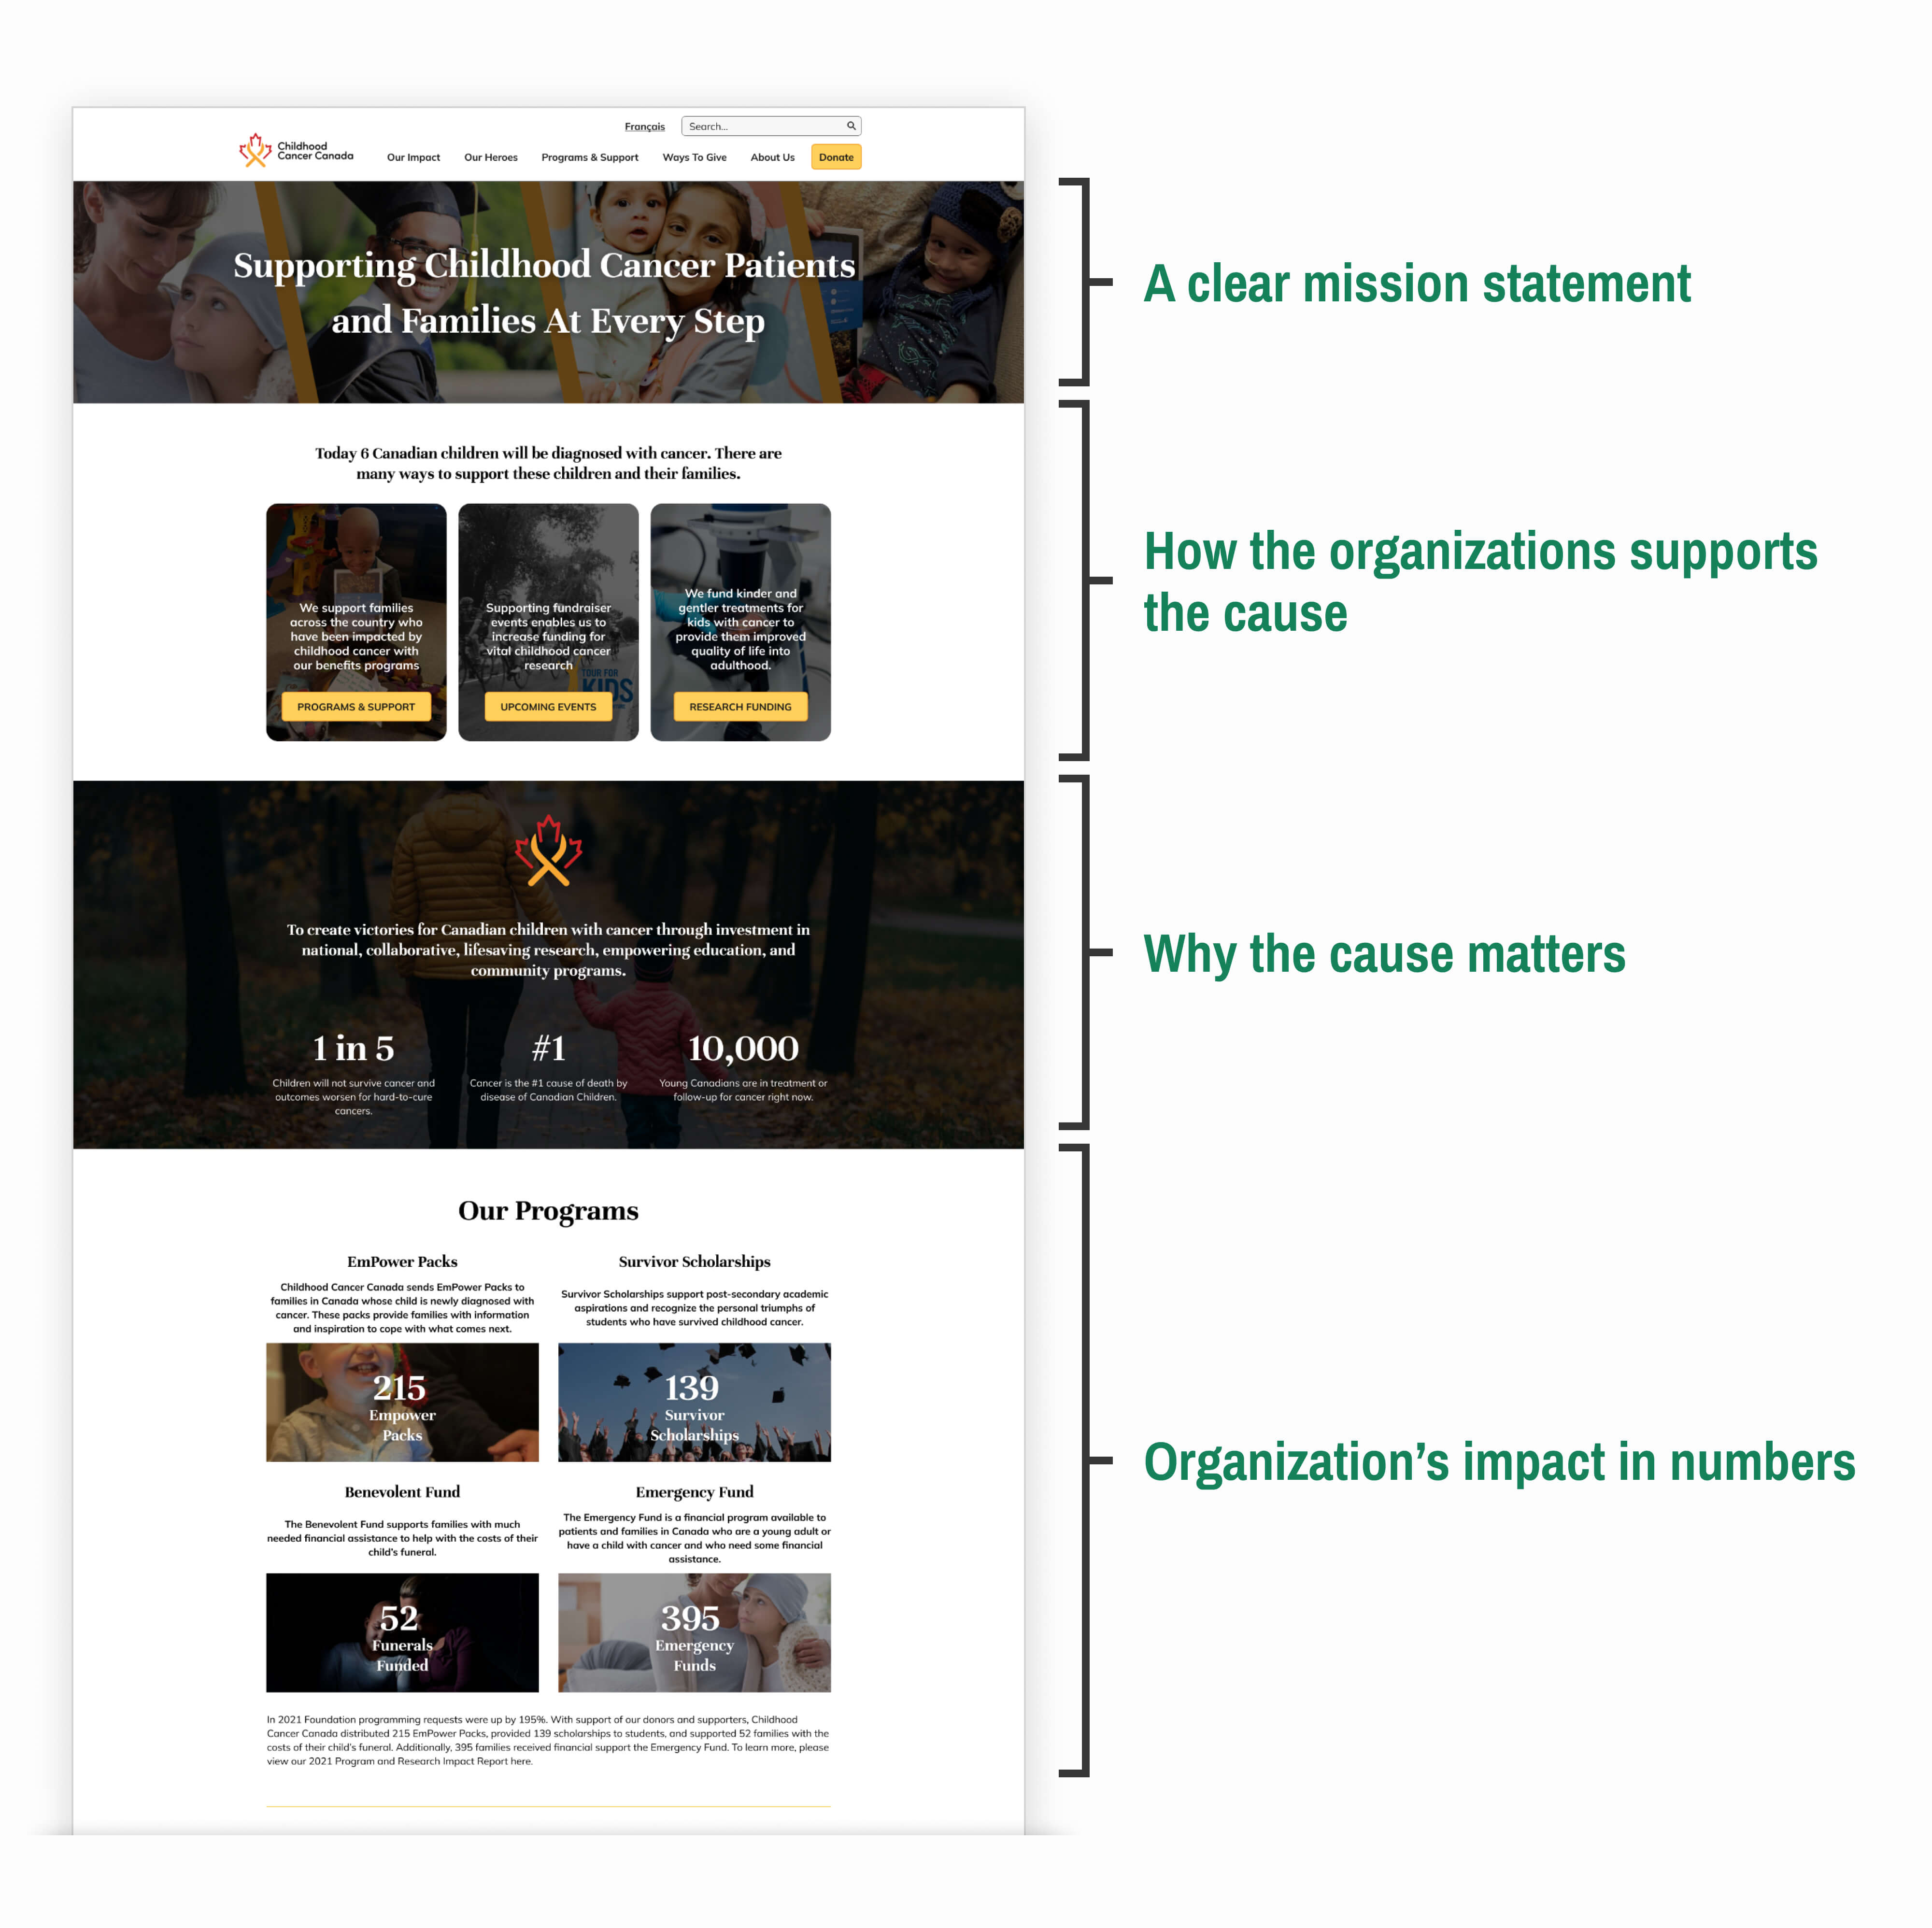This screenshot has height=1928, width=1932.
Task: Open the Our Impact menu
Action: click(413, 157)
